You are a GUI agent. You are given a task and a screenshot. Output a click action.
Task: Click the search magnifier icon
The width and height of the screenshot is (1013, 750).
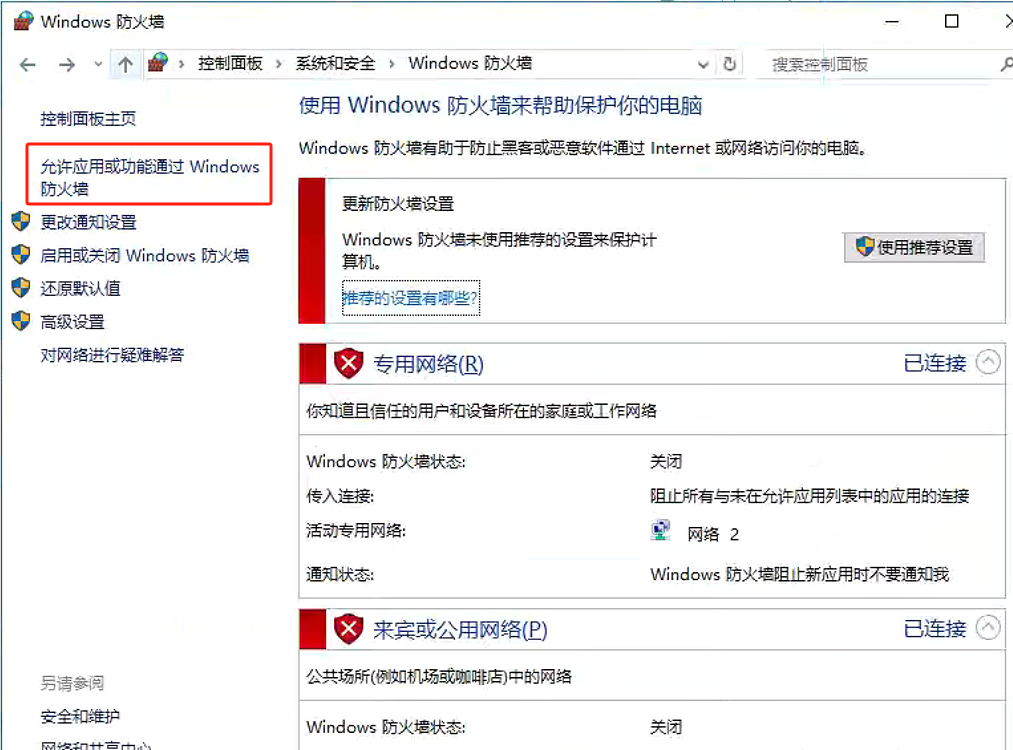1006,64
